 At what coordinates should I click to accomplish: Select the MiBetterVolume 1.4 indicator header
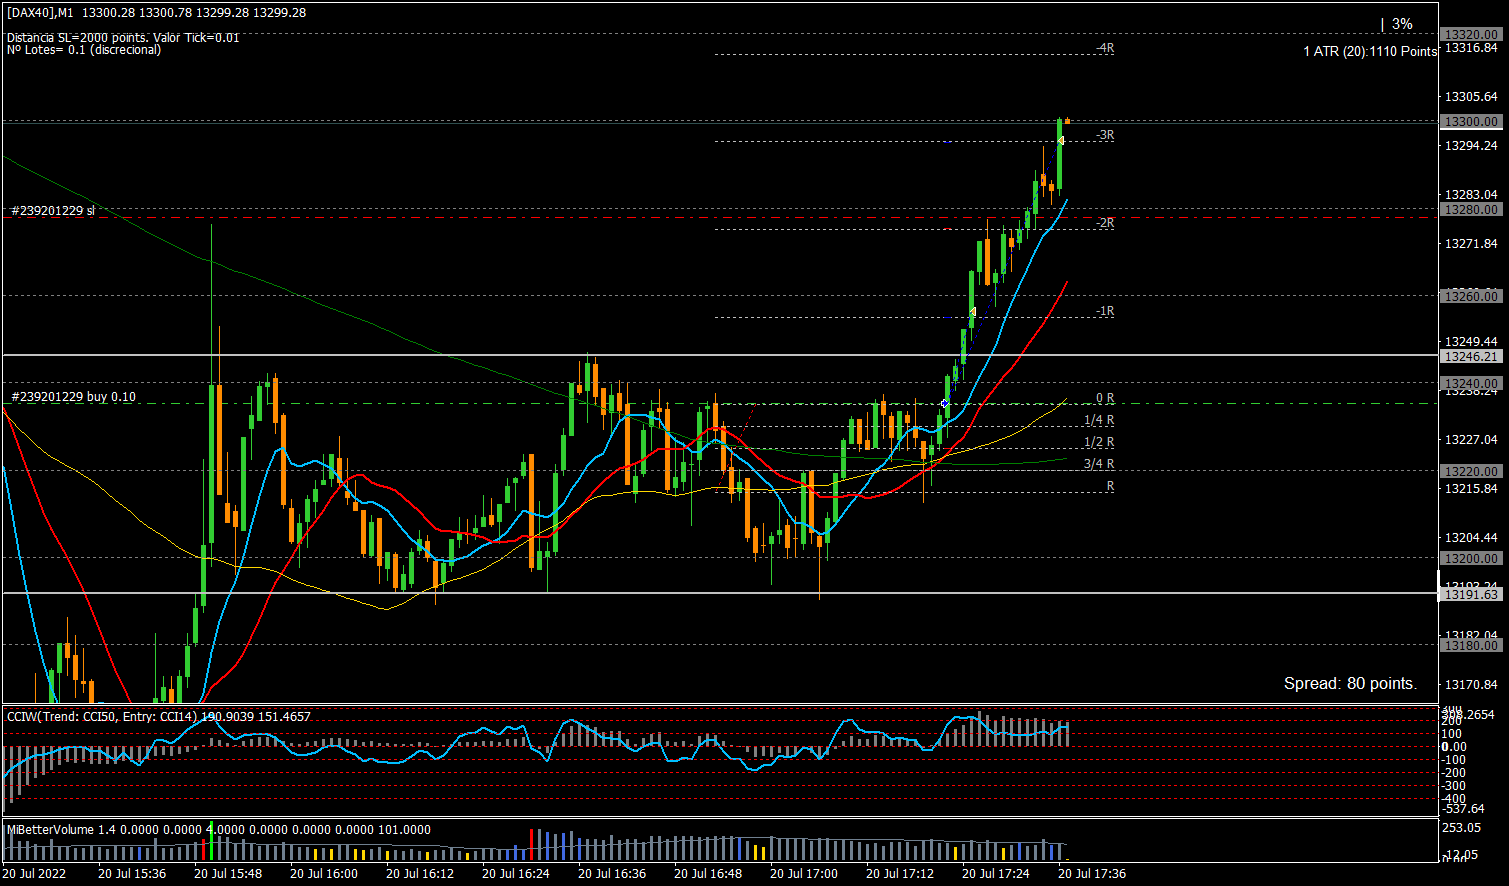point(219,830)
